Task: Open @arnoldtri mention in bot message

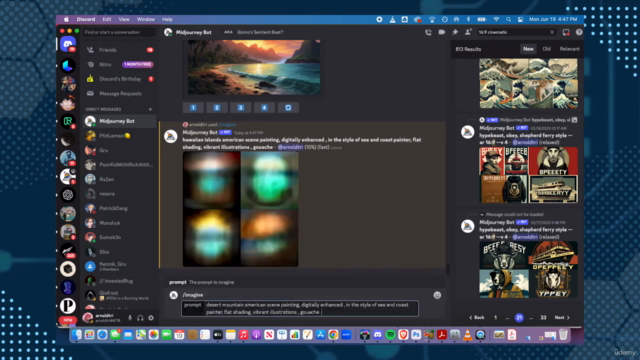Action: tap(290, 147)
